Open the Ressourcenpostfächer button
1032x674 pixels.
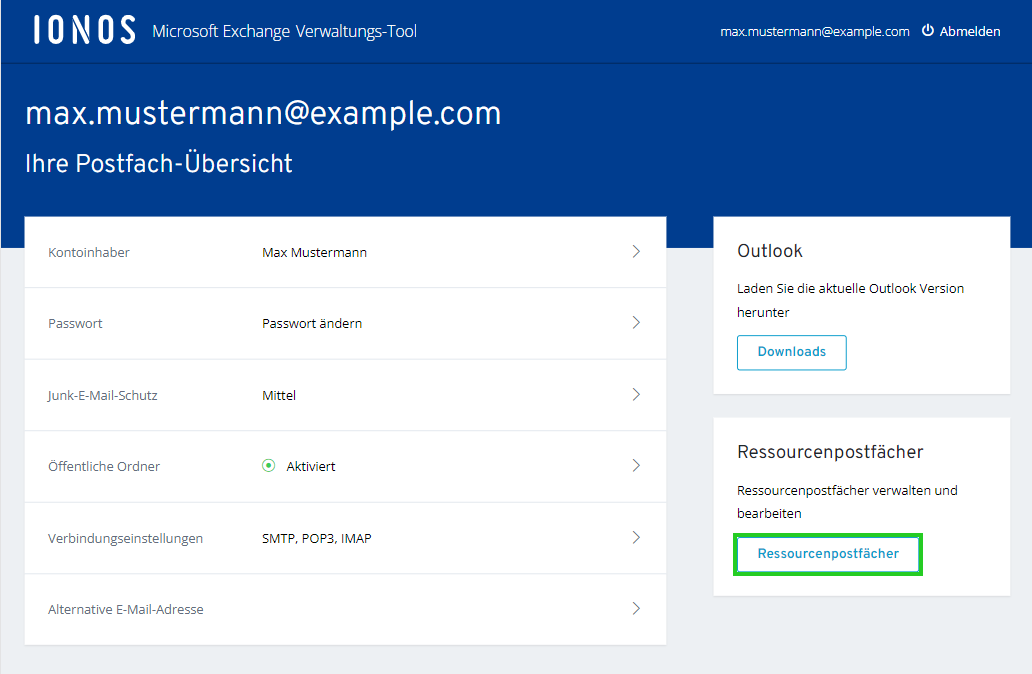pos(827,554)
